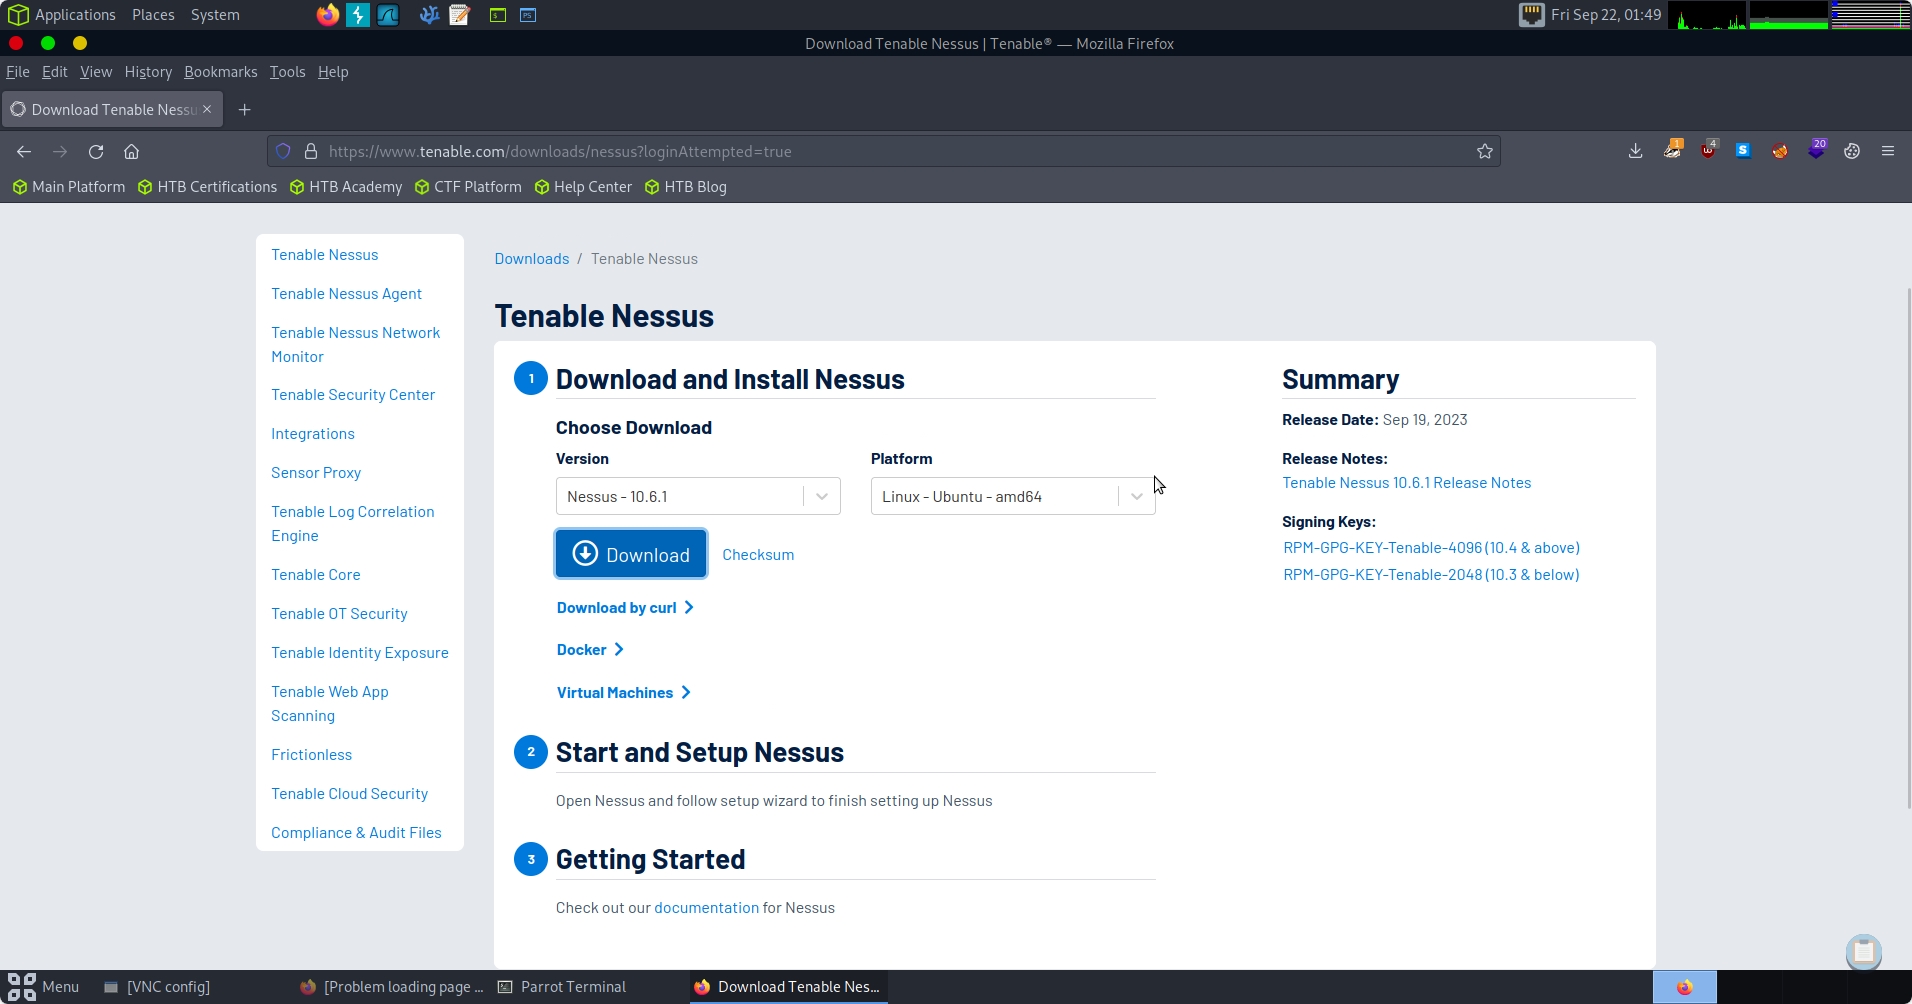Open the Help menu
Screen dimensions: 1912x1004
333,72
